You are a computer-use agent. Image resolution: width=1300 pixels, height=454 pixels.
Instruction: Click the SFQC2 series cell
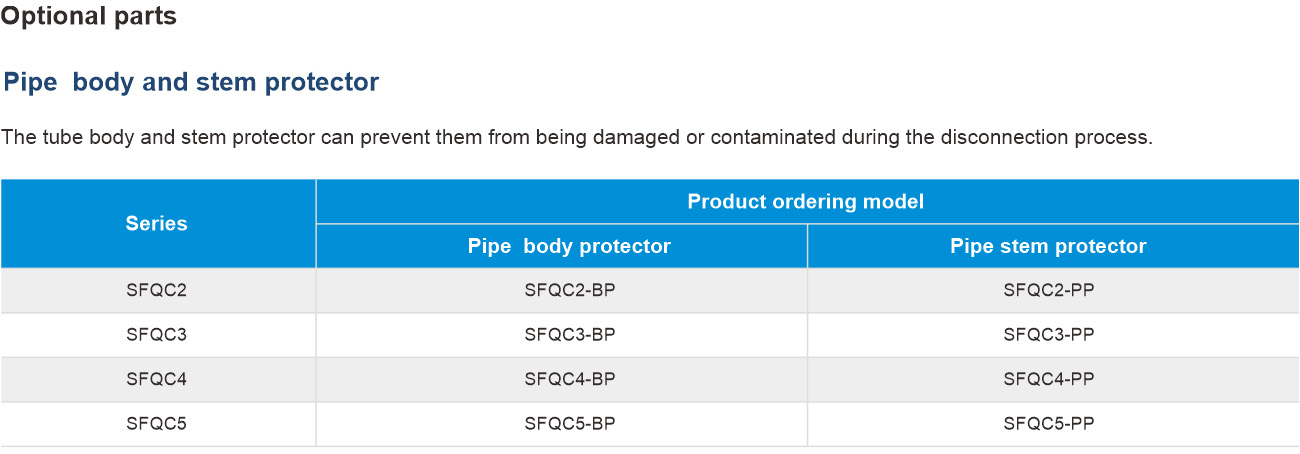tap(157, 291)
